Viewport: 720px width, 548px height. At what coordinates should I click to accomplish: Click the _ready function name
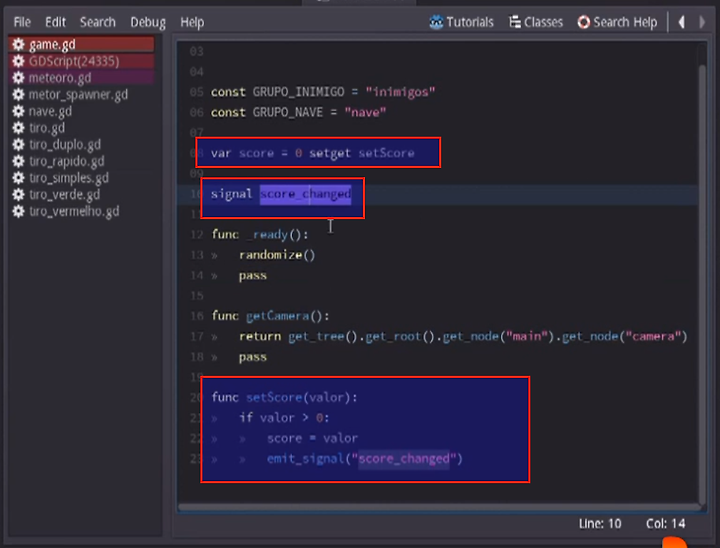tap(267, 235)
